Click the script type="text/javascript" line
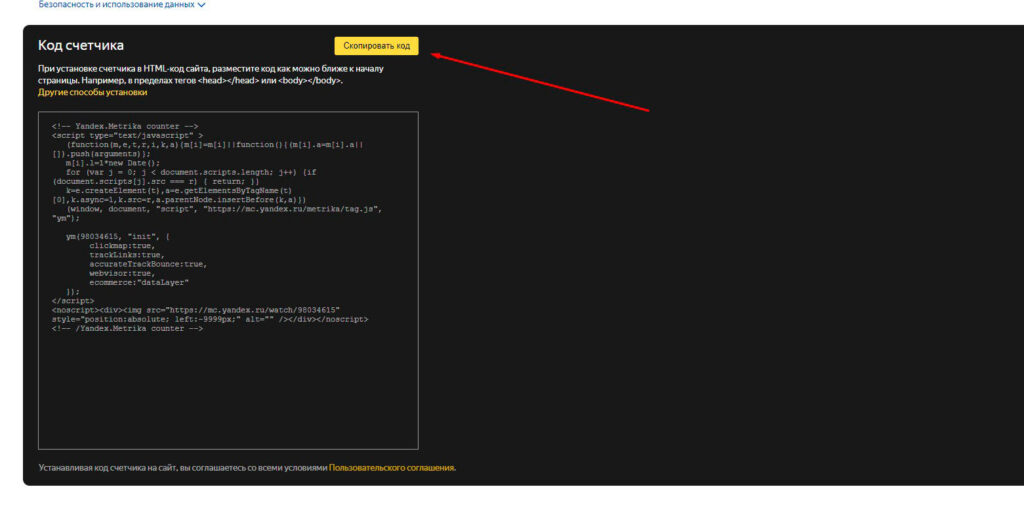 127,135
